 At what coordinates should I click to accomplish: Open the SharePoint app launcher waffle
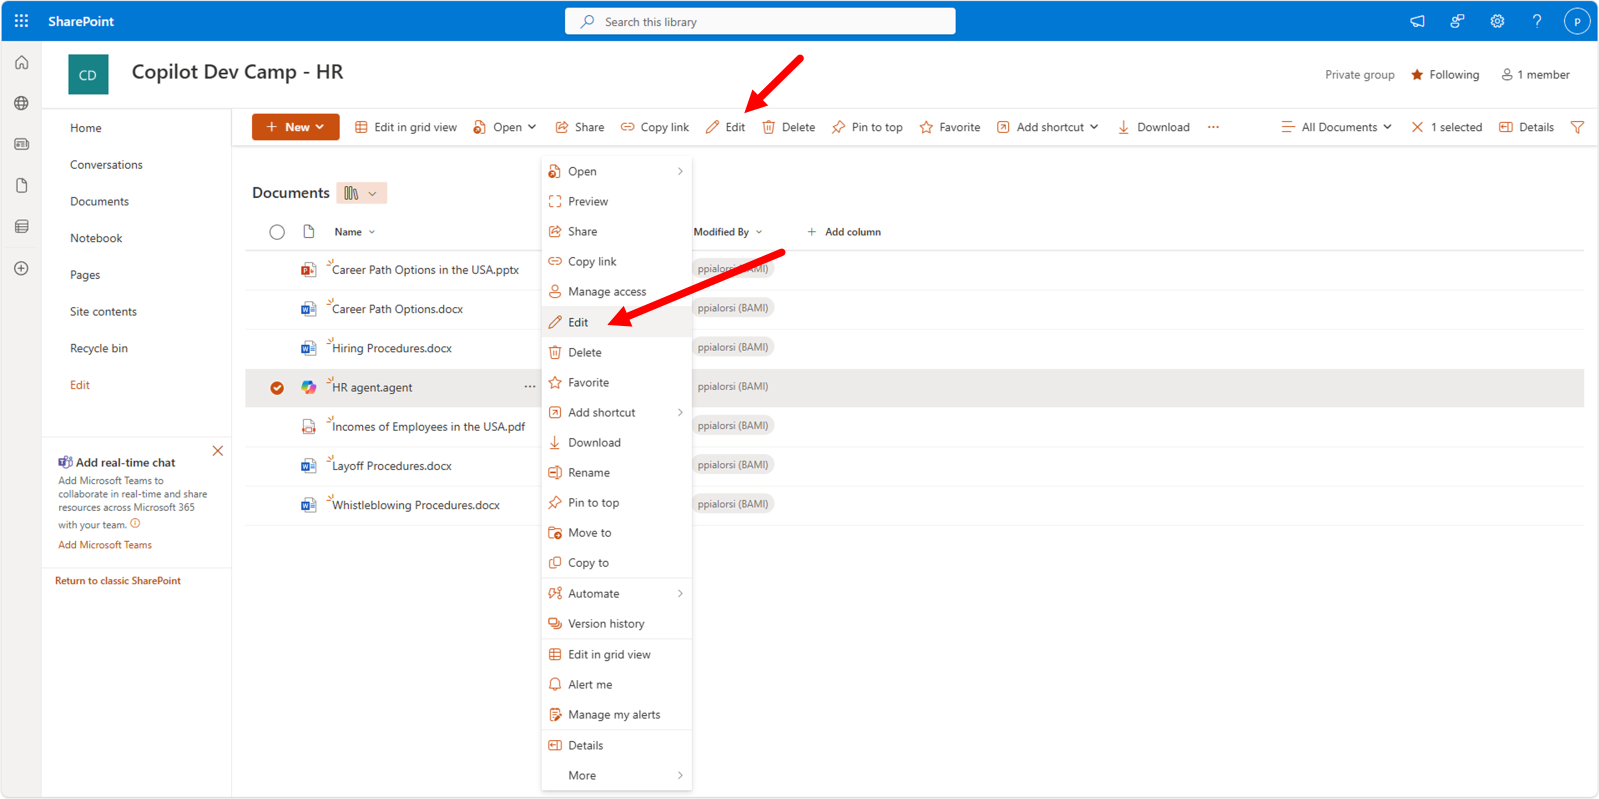coord(21,21)
